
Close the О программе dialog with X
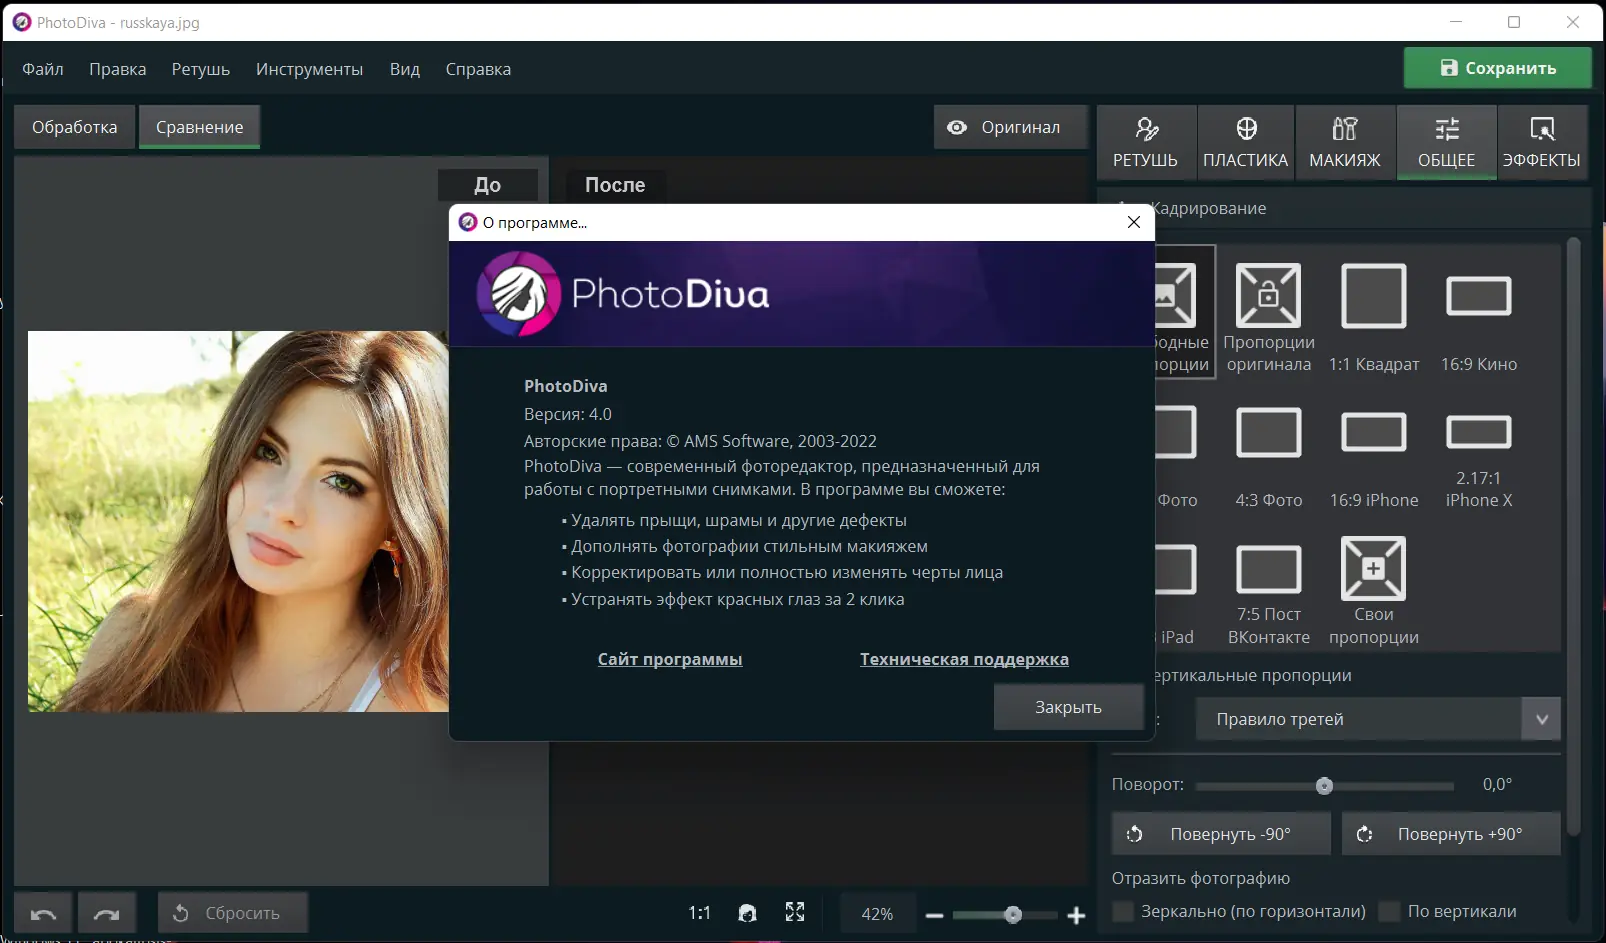[1134, 222]
